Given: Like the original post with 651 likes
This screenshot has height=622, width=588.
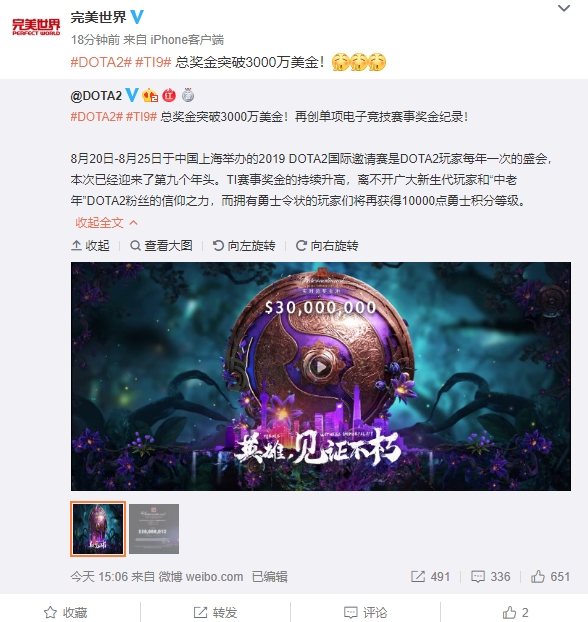Looking at the screenshot, I should tap(550, 576).
